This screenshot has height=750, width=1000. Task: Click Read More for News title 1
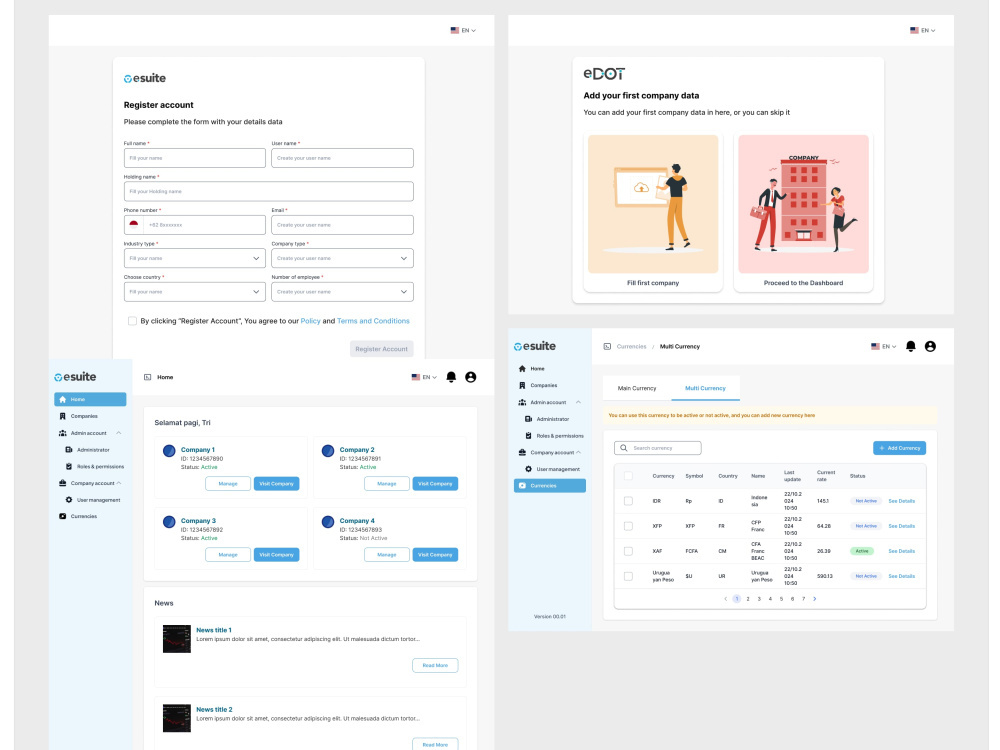[435, 665]
